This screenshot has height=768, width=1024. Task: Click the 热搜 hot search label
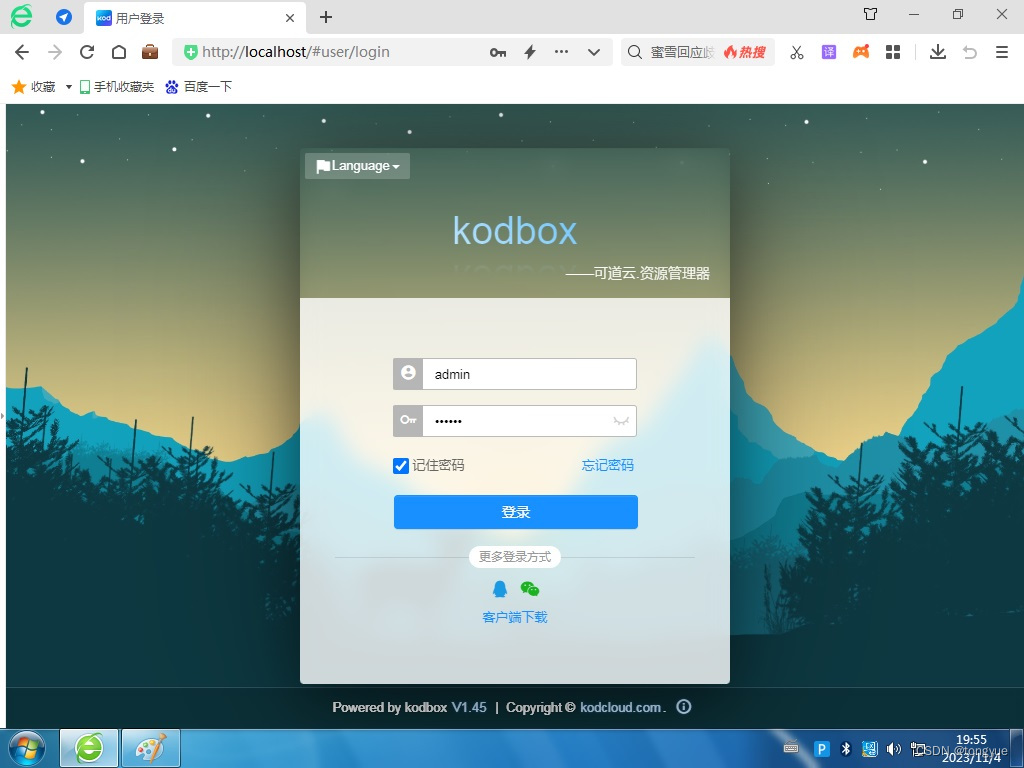[x=744, y=52]
